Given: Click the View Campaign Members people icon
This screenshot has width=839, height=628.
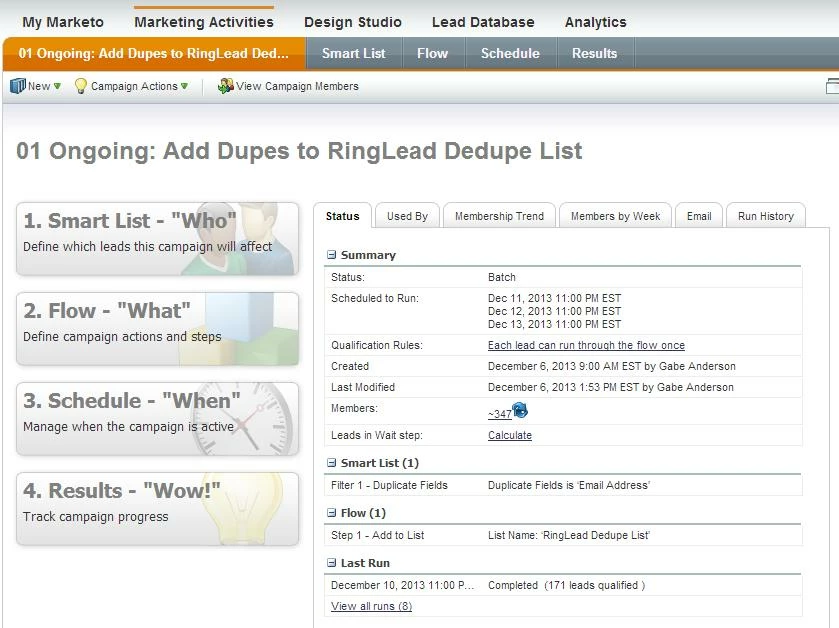Looking at the screenshot, I should 226,86.
